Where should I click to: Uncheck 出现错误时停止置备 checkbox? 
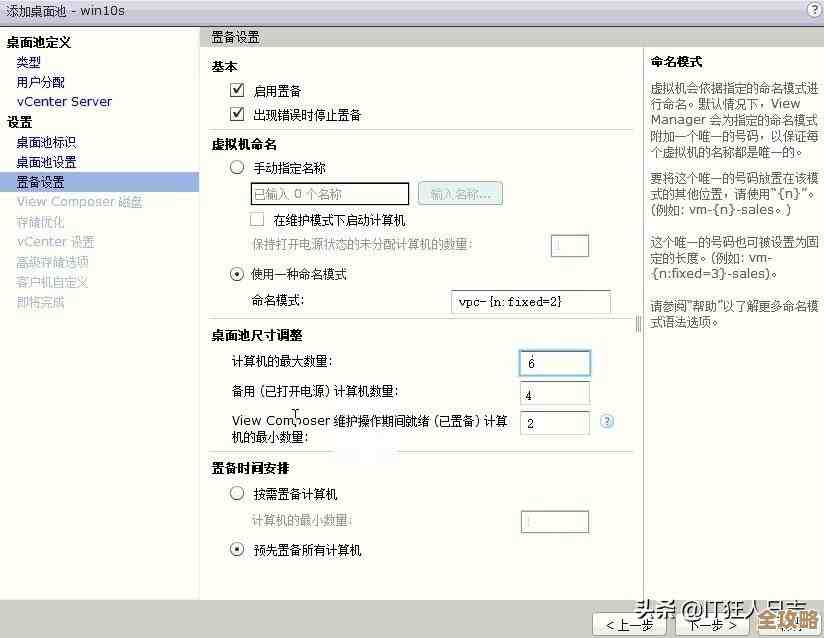point(237,114)
